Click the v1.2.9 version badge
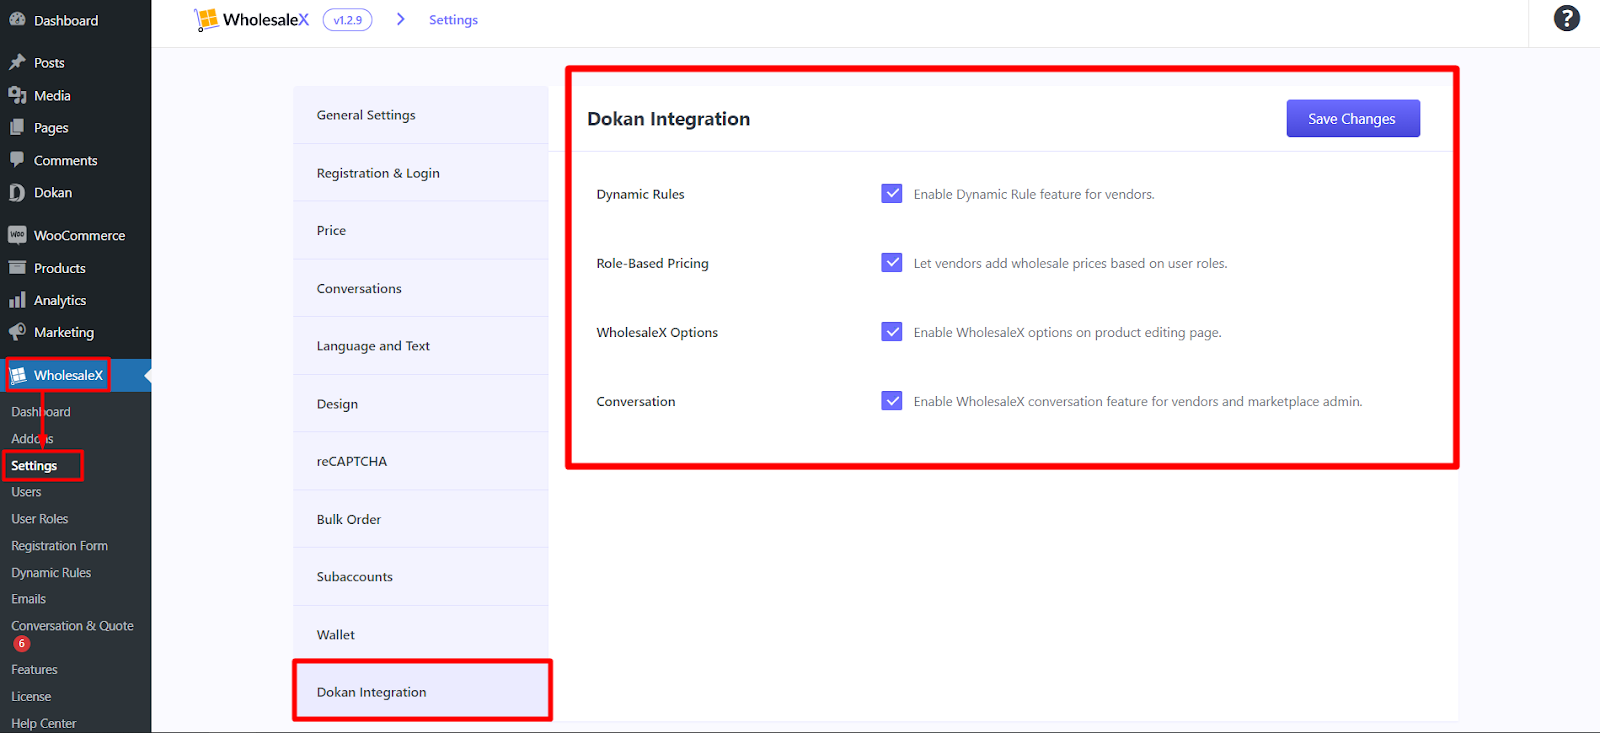The height and width of the screenshot is (733, 1600). pyautogui.click(x=347, y=20)
